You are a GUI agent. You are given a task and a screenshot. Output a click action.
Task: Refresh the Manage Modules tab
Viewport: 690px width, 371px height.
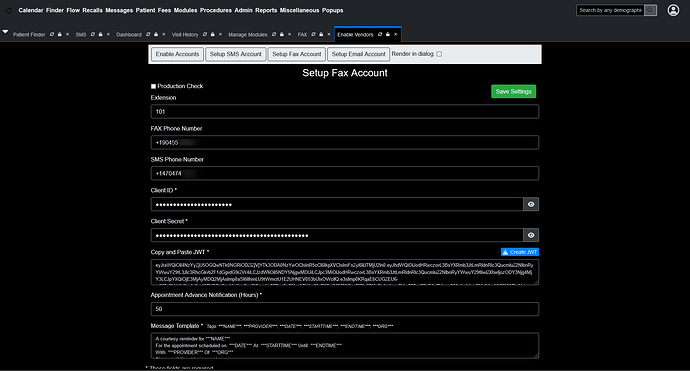274,34
